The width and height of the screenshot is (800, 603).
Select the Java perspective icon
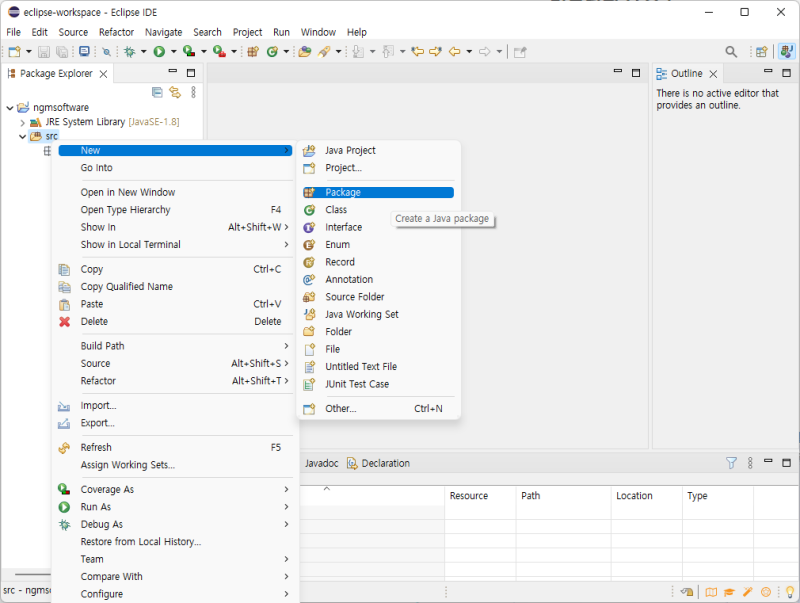point(786,52)
